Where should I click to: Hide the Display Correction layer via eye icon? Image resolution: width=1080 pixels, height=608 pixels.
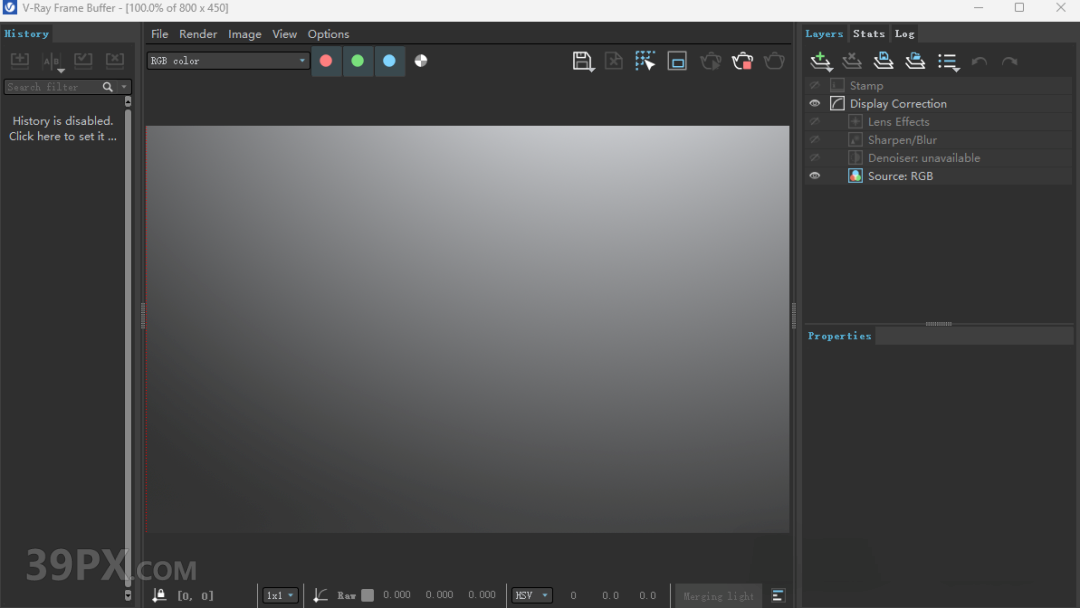point(815,104)
